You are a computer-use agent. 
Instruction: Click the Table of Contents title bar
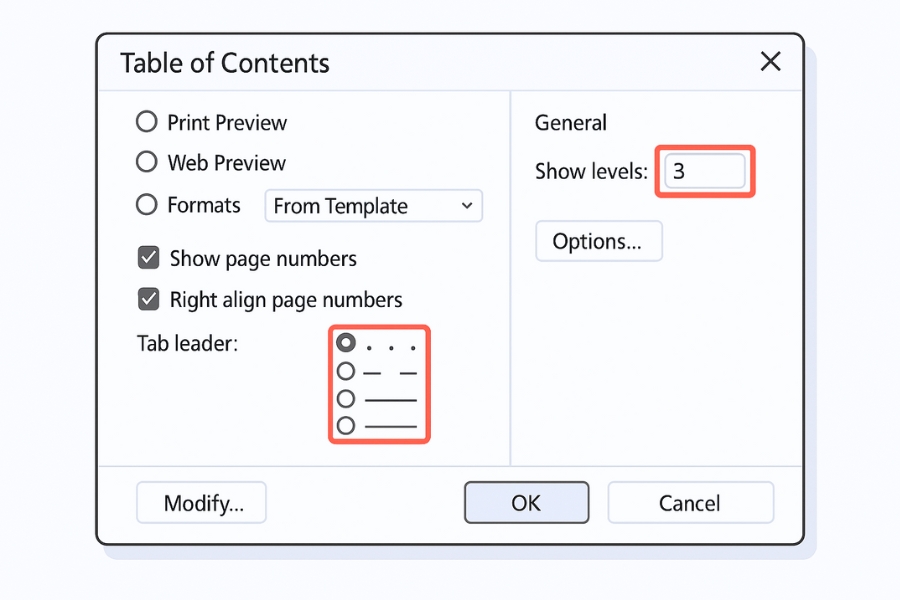click(224, 62)
